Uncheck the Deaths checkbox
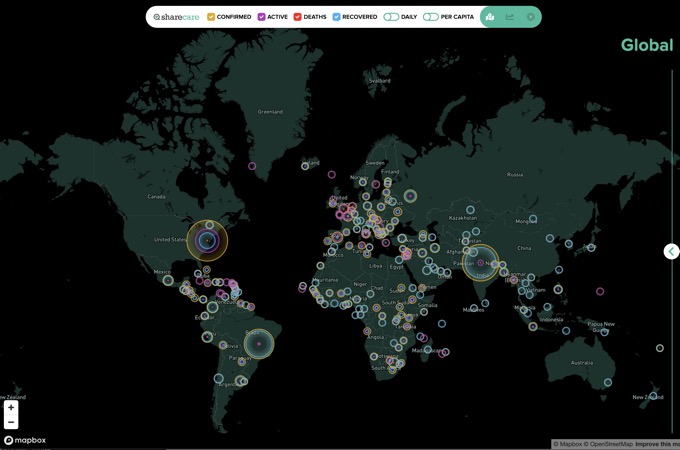The width and height of the screenshot is (680, 450). coord(298,17)
